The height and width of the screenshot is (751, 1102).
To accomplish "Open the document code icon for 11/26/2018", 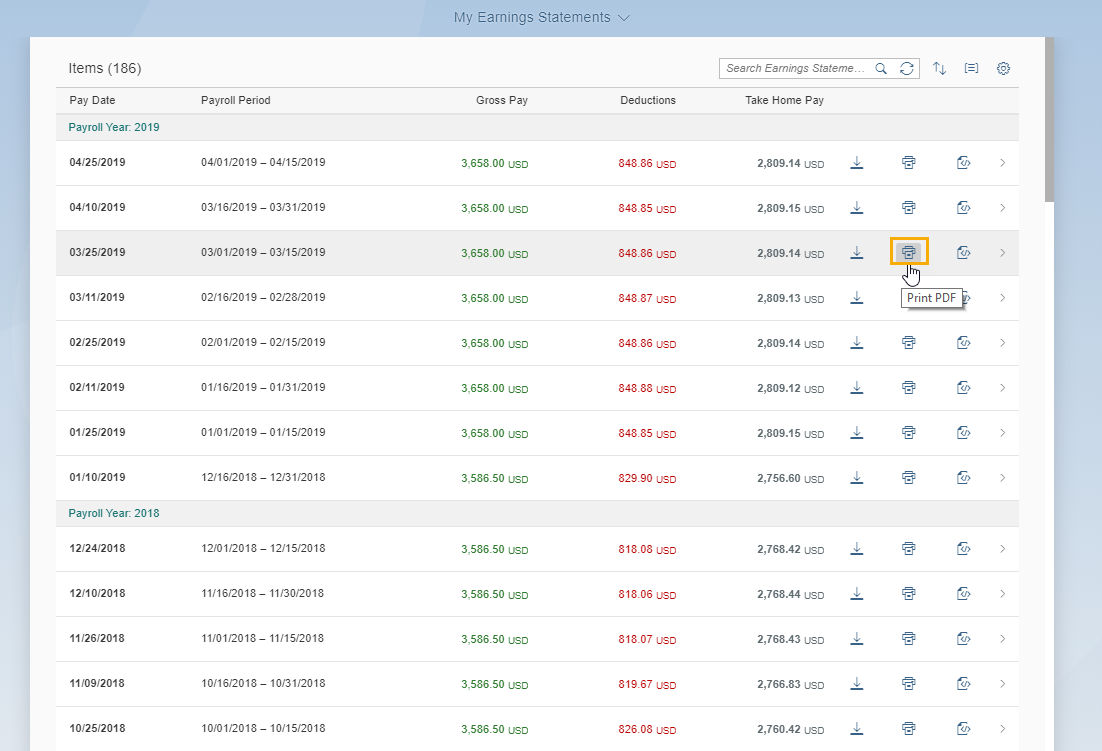I will click(963, 639).
